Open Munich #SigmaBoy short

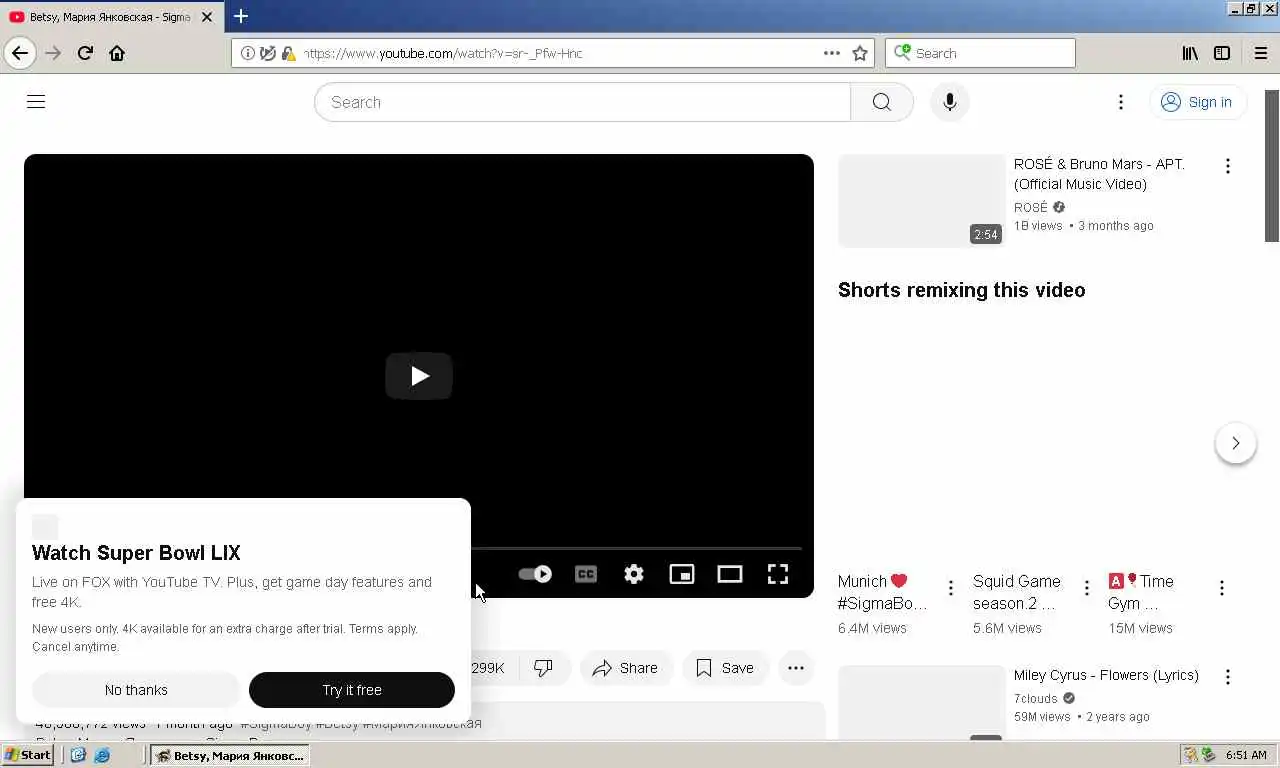pyautogui.click(x=884, y=592)
